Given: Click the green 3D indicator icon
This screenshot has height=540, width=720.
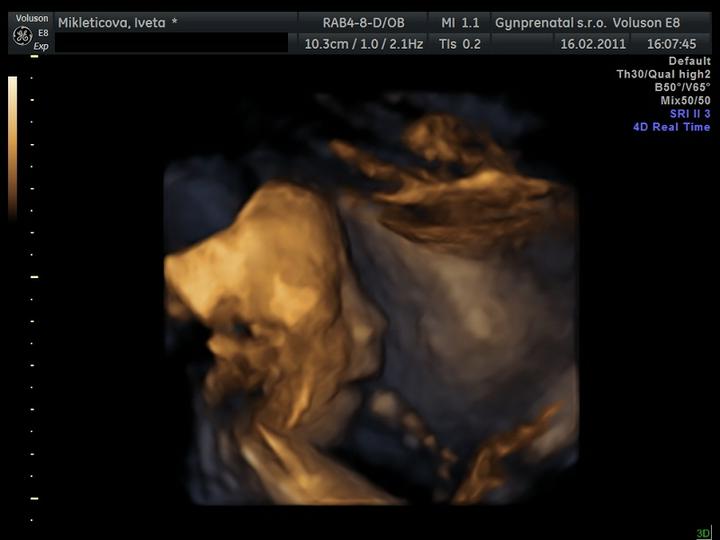Looking at the screenshot, I should click(x=703, y=533).
